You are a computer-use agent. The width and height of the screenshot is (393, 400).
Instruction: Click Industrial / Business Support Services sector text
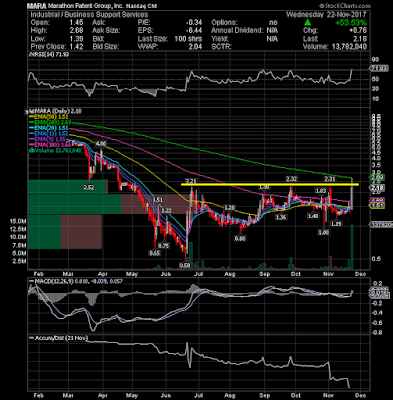(89, 15)
